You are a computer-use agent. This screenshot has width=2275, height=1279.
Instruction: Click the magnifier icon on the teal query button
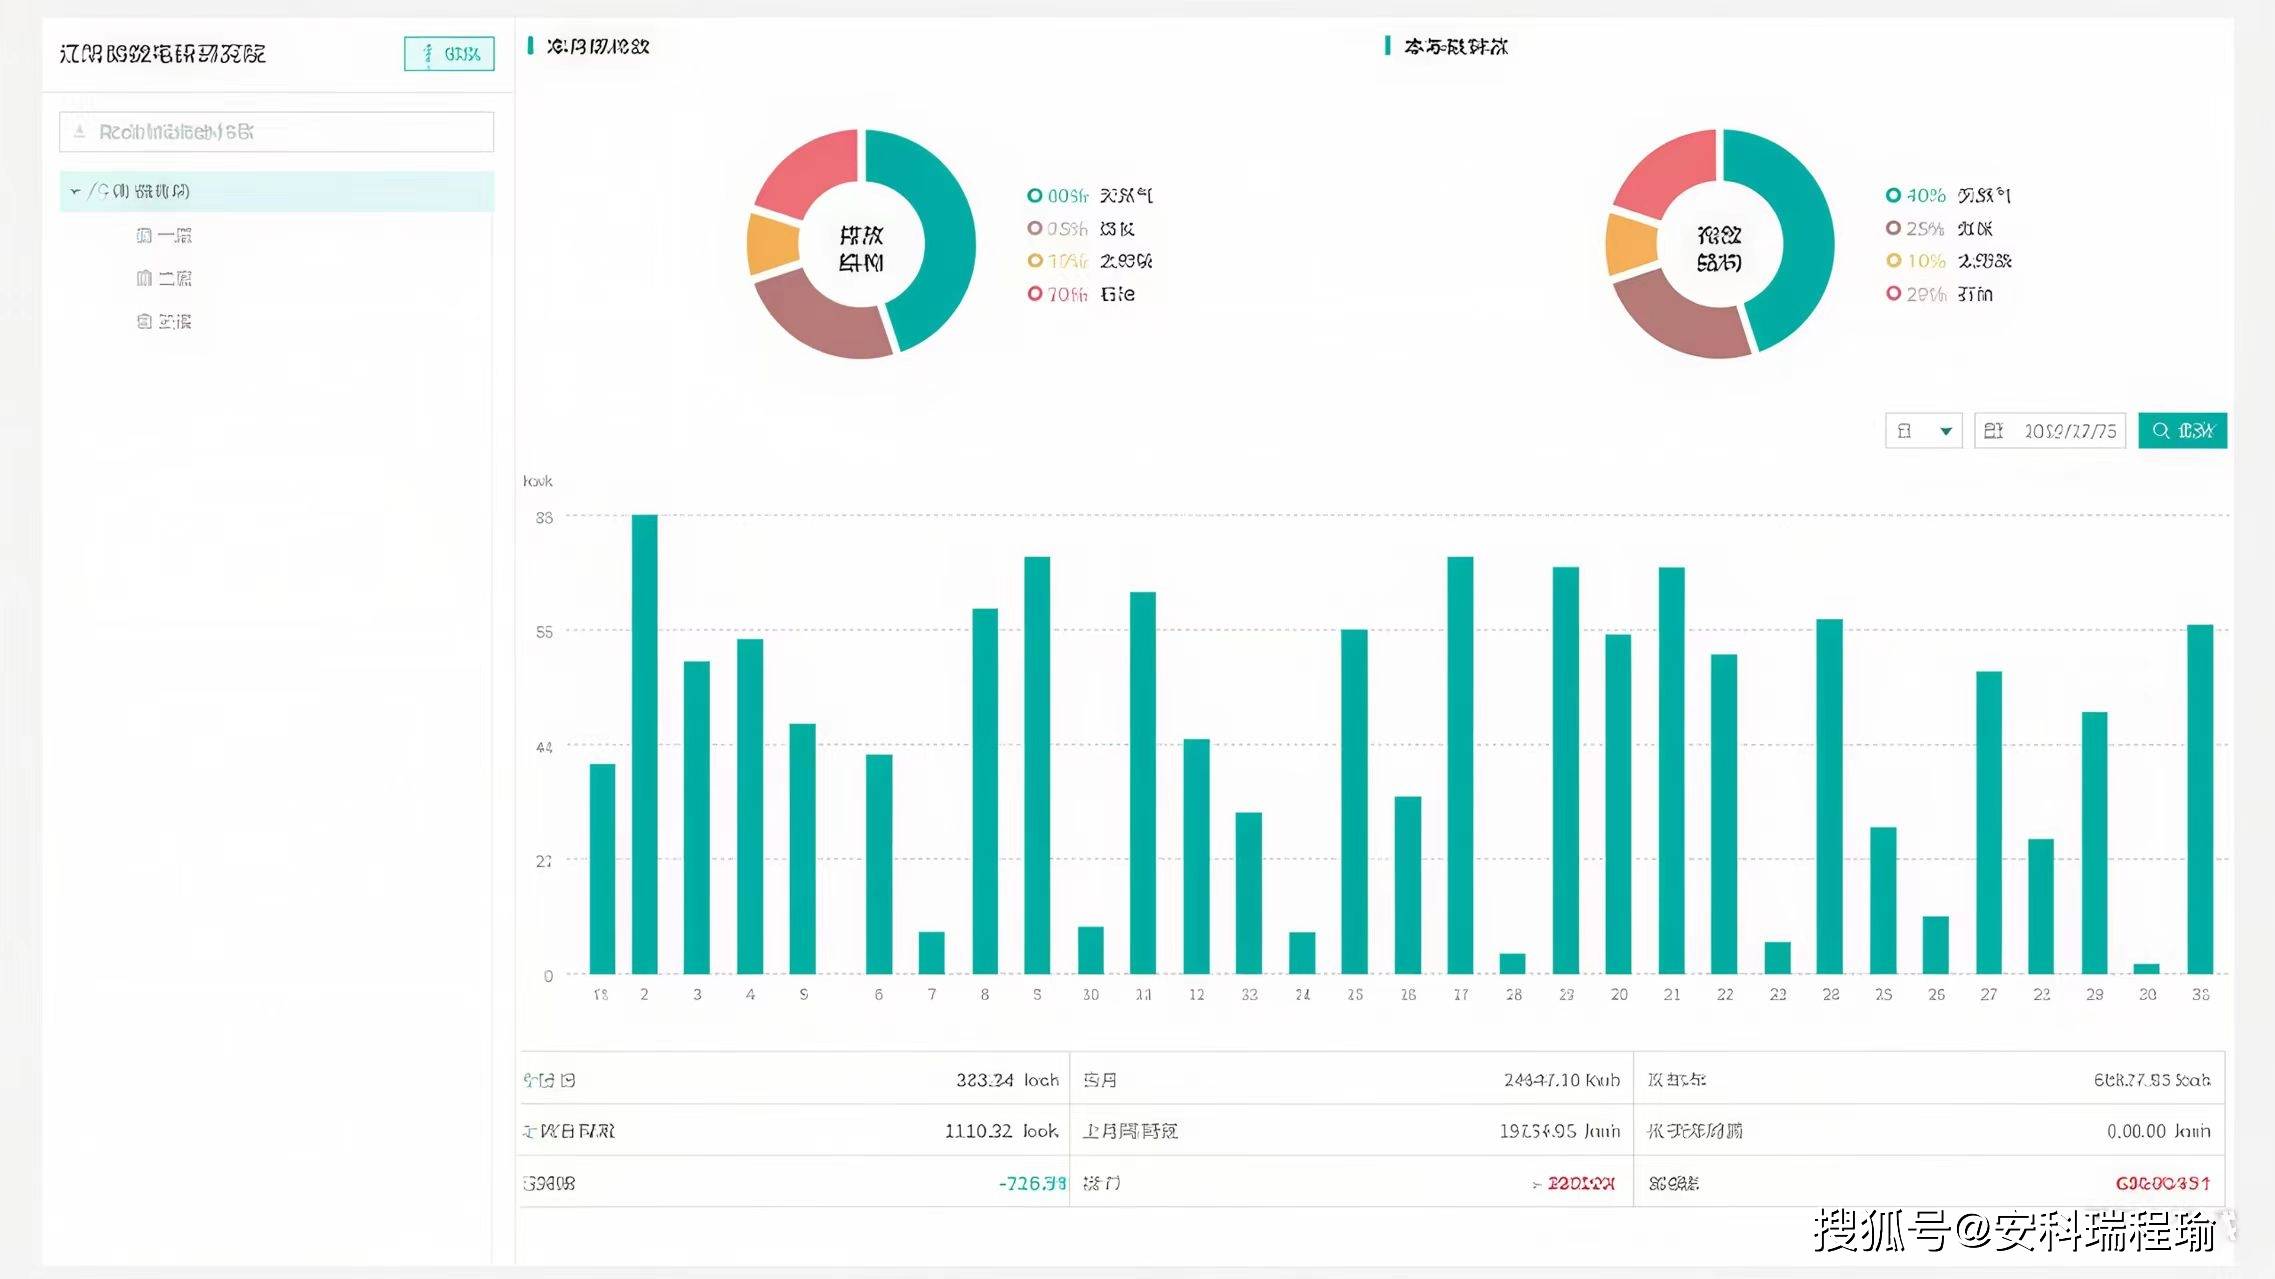(x=2160, y=431)
